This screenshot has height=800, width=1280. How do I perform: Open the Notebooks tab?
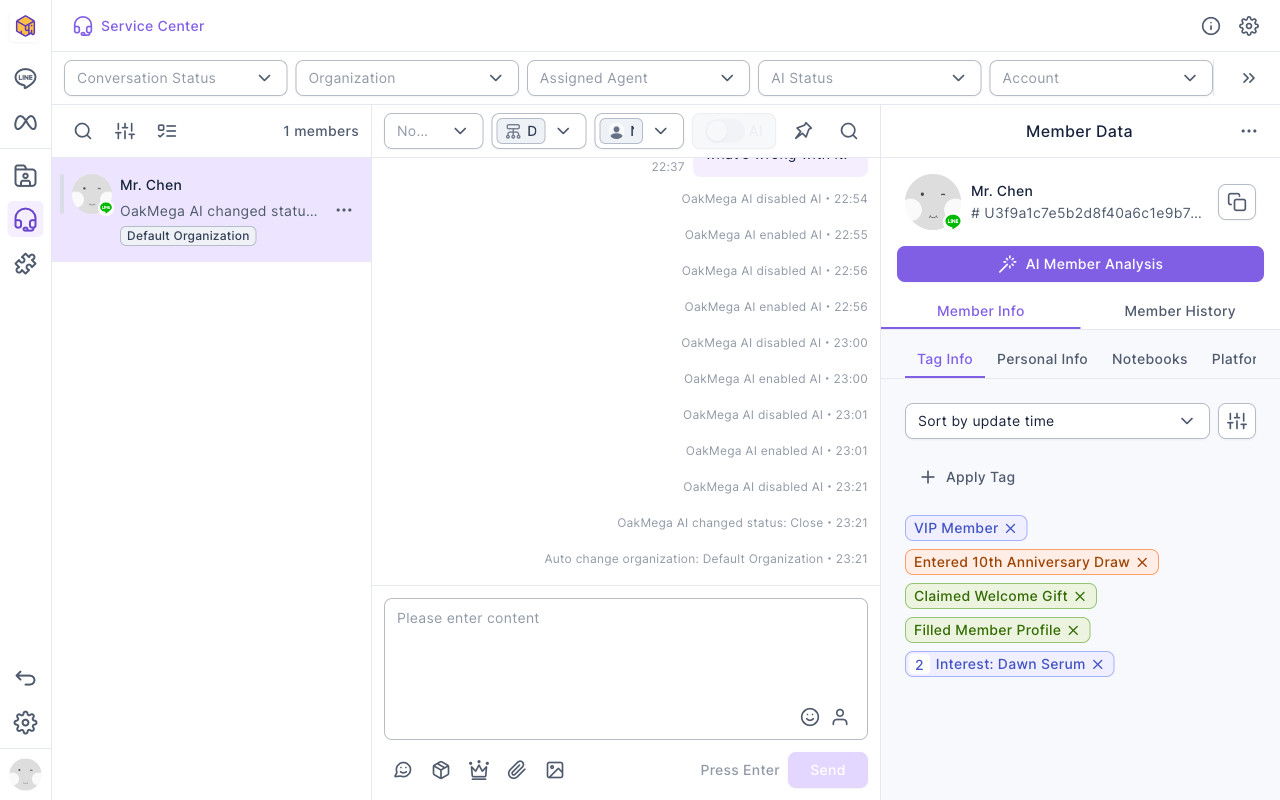coord(1150,359)
